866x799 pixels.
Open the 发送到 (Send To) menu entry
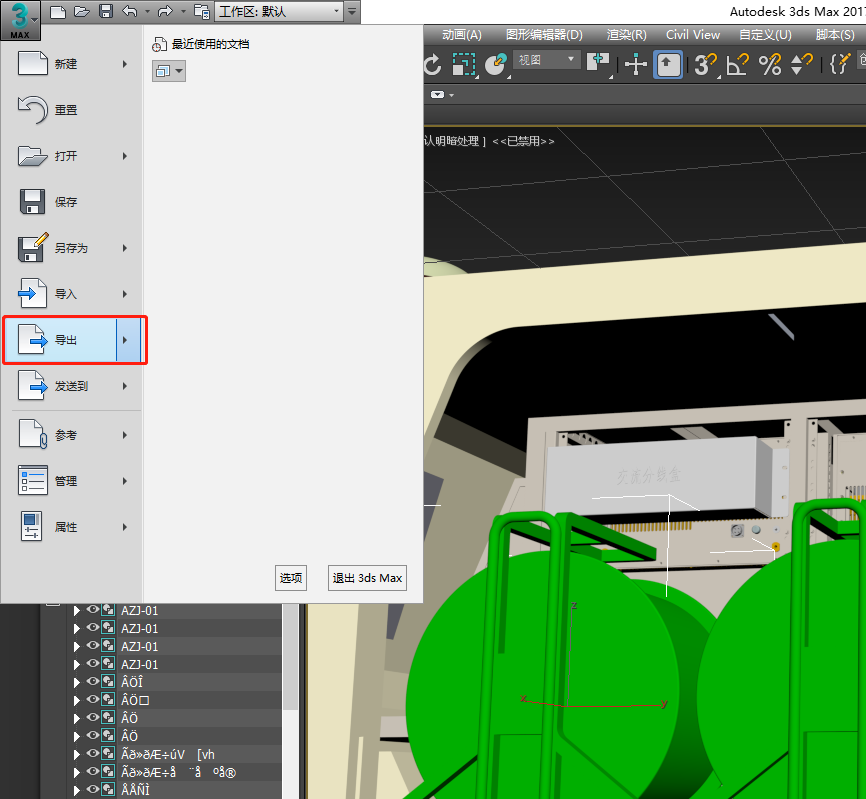(x=72, y=386)
